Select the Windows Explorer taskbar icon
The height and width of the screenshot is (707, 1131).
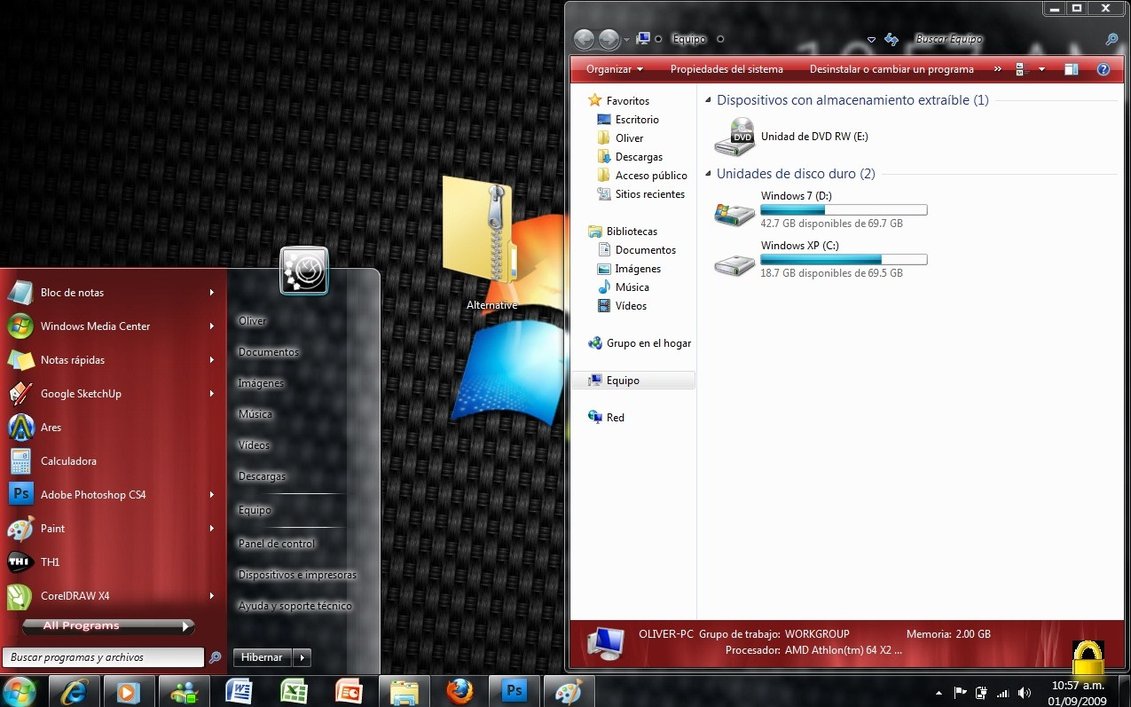pos(404,692)
